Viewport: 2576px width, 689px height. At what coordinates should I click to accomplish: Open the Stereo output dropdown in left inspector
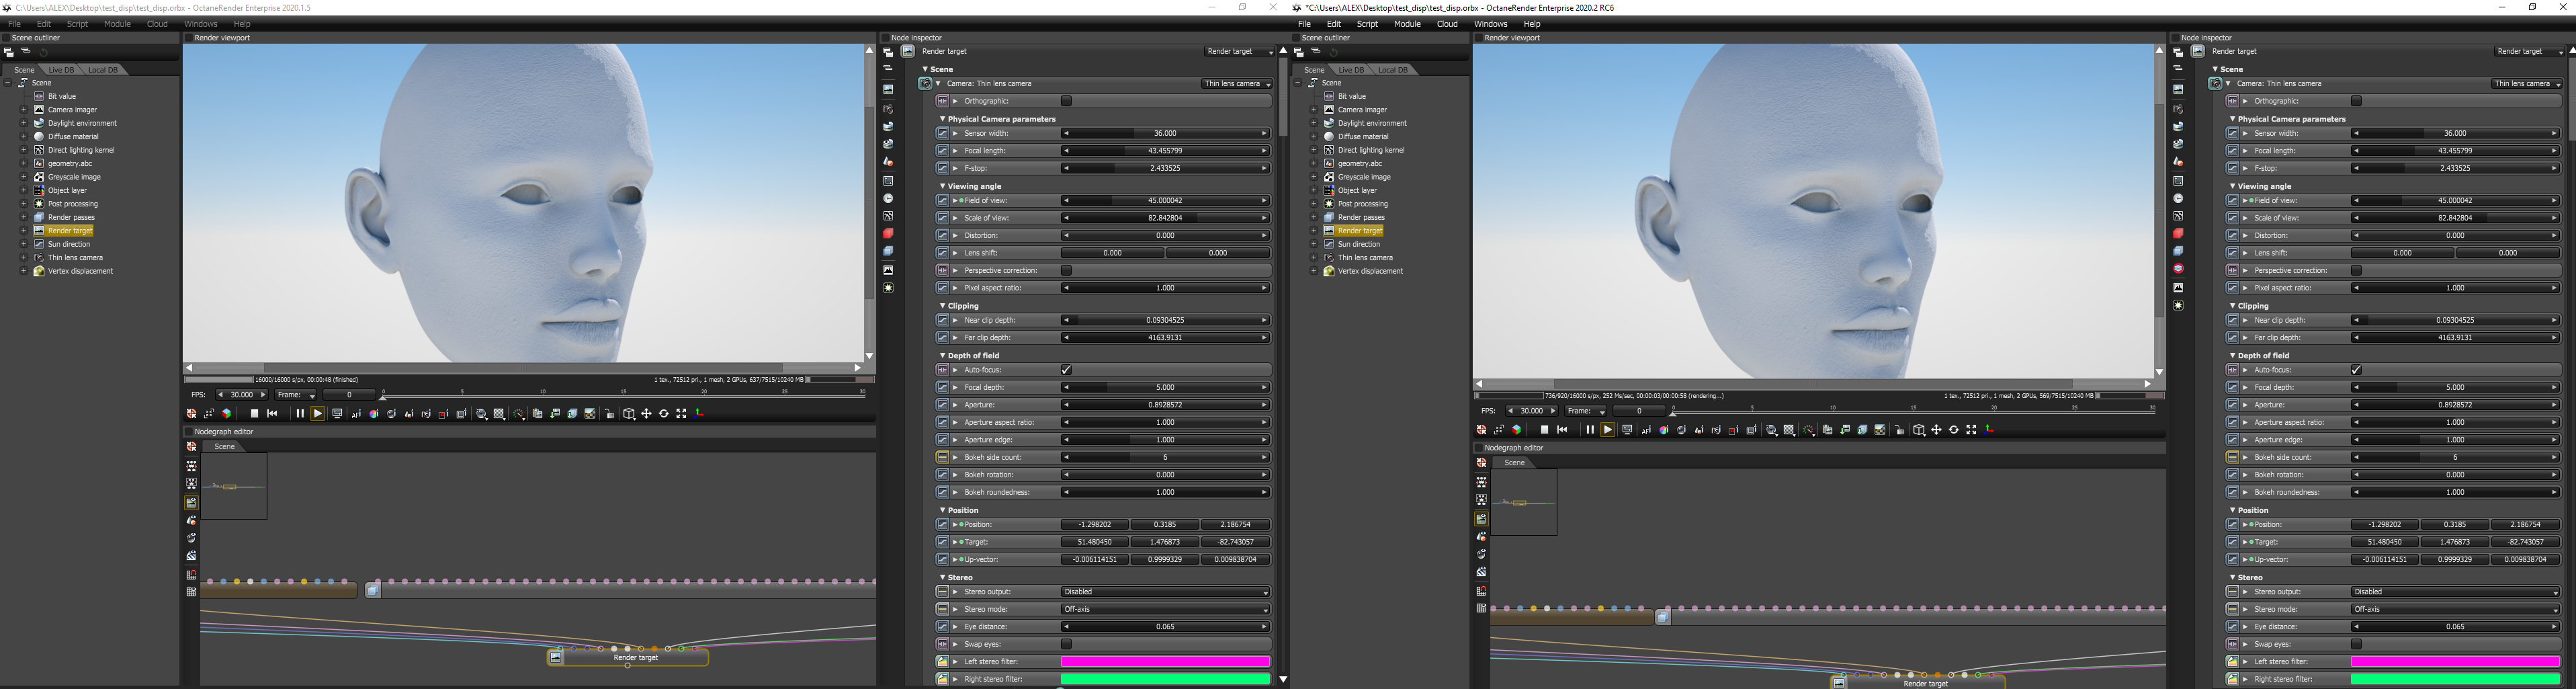click(1165, 592)
